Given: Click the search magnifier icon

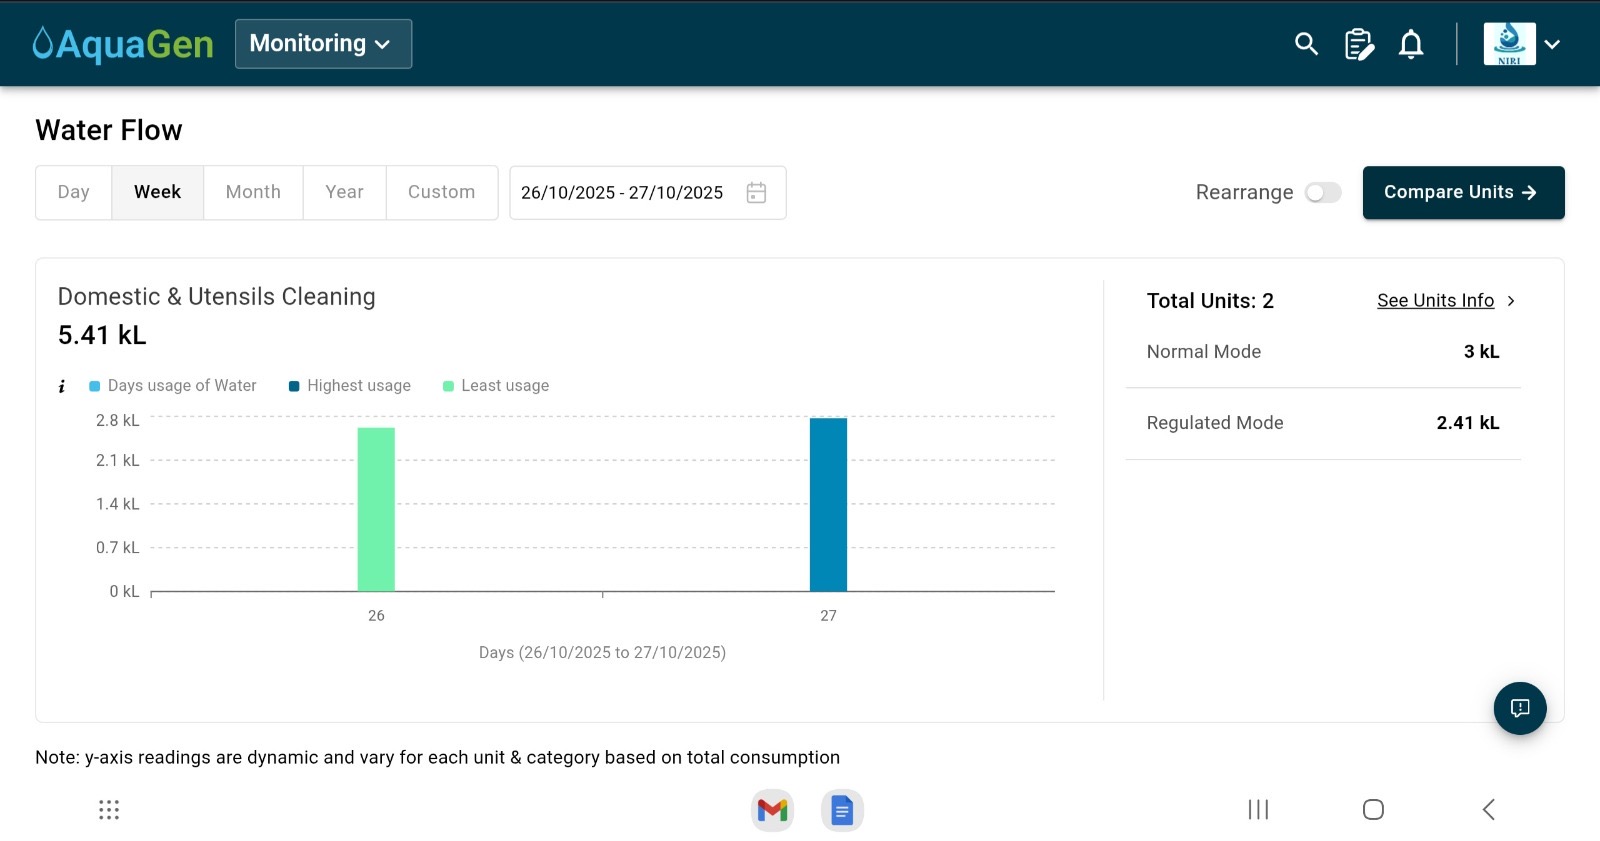Looking at the screenshot, I should coord(1306,44).
